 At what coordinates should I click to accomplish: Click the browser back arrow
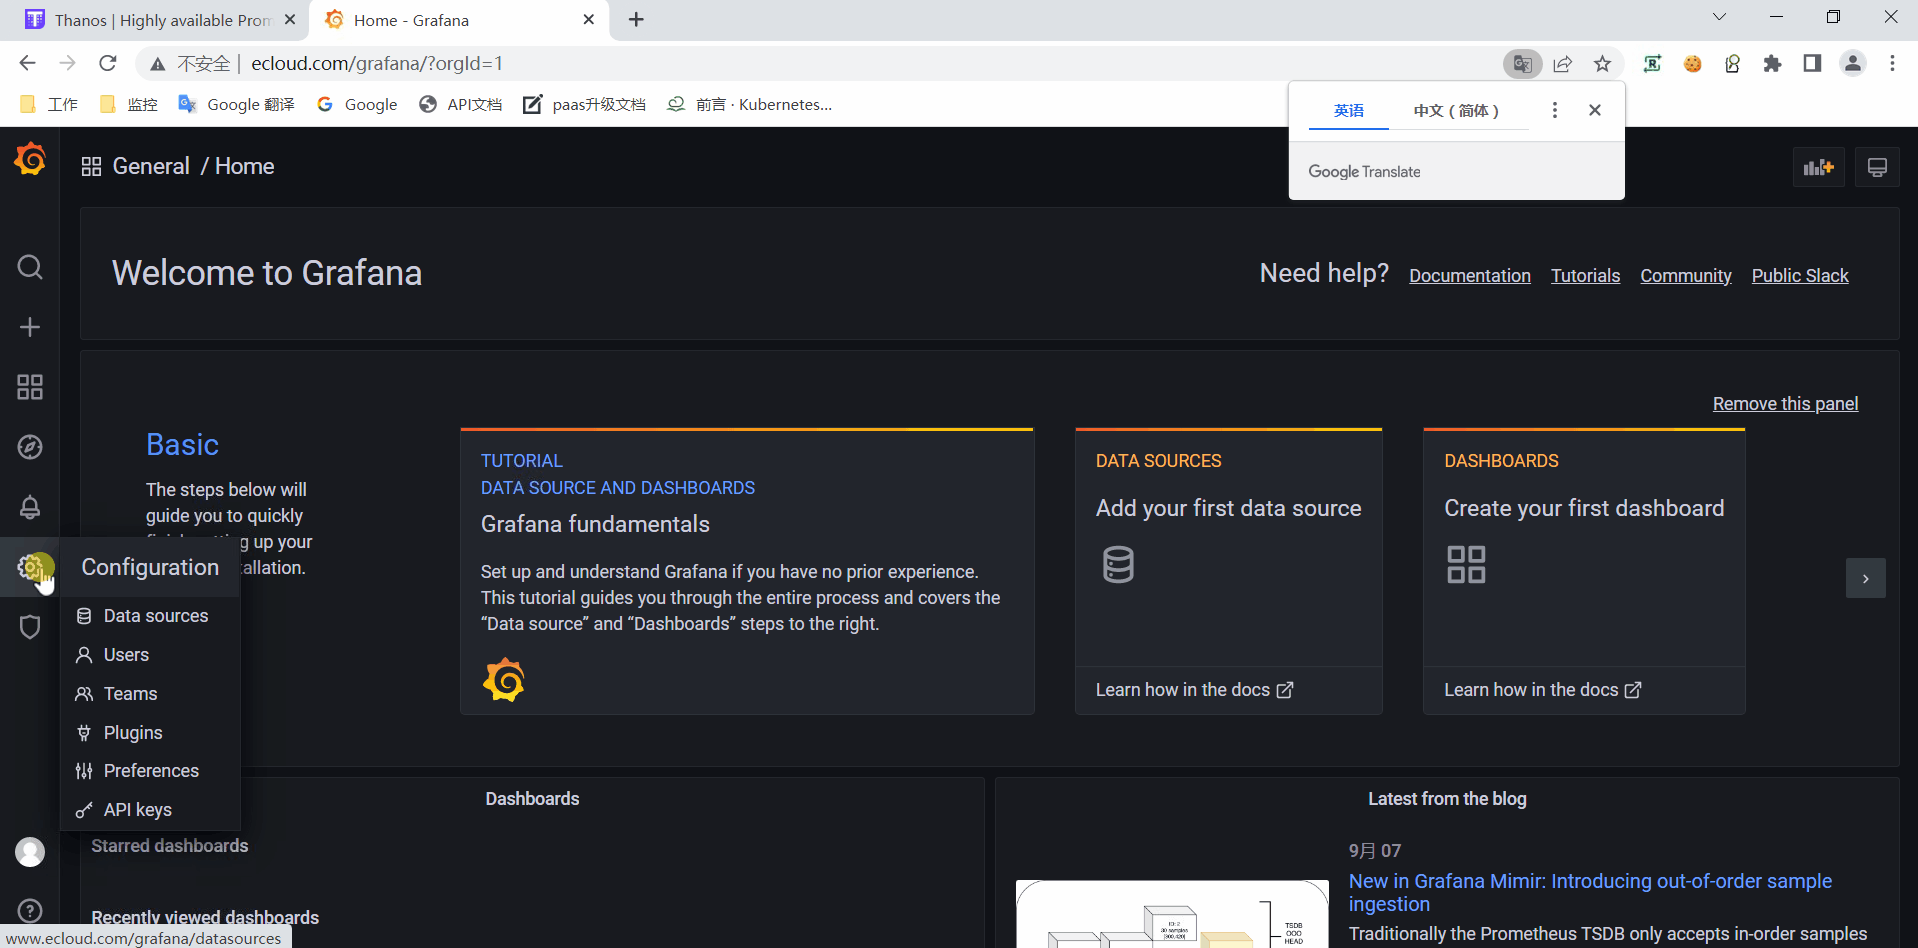(27, 64)
